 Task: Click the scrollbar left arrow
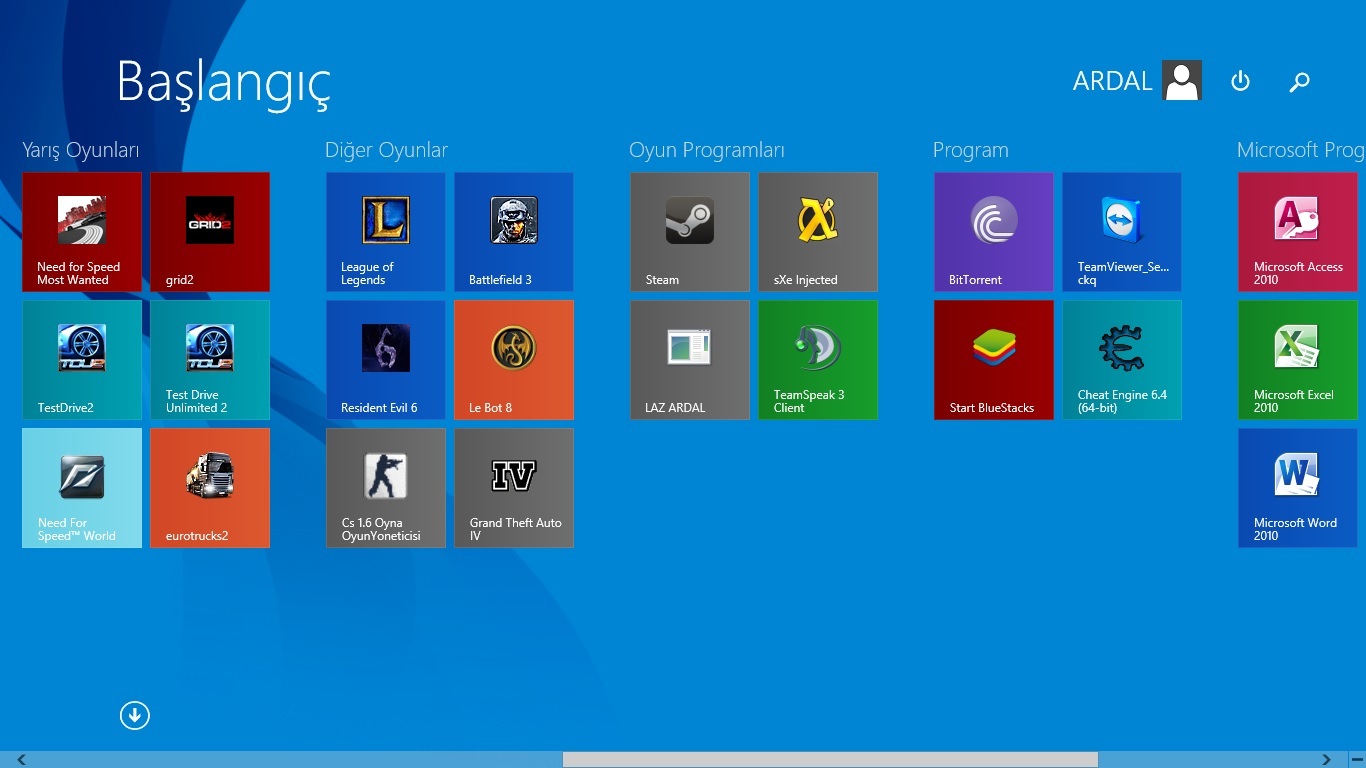point(21,760)
